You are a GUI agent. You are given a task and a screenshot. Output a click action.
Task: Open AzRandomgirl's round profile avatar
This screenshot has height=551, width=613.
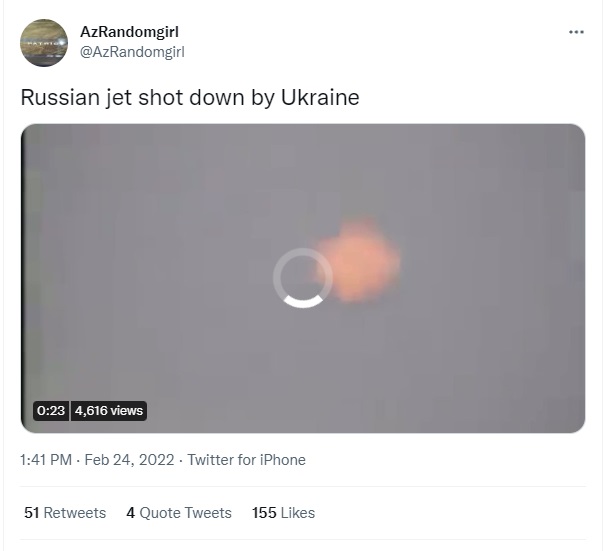tap(44, 43)
